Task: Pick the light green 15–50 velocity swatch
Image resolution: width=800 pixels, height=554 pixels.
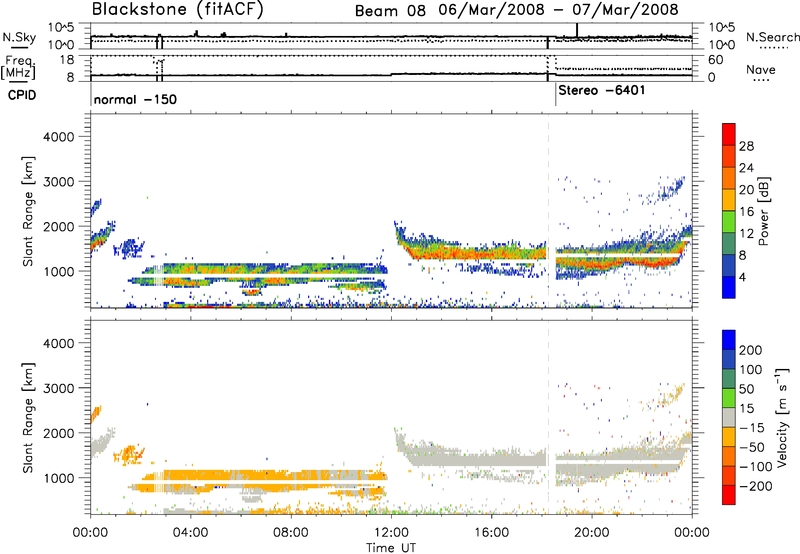Action: tap(729, 398)
